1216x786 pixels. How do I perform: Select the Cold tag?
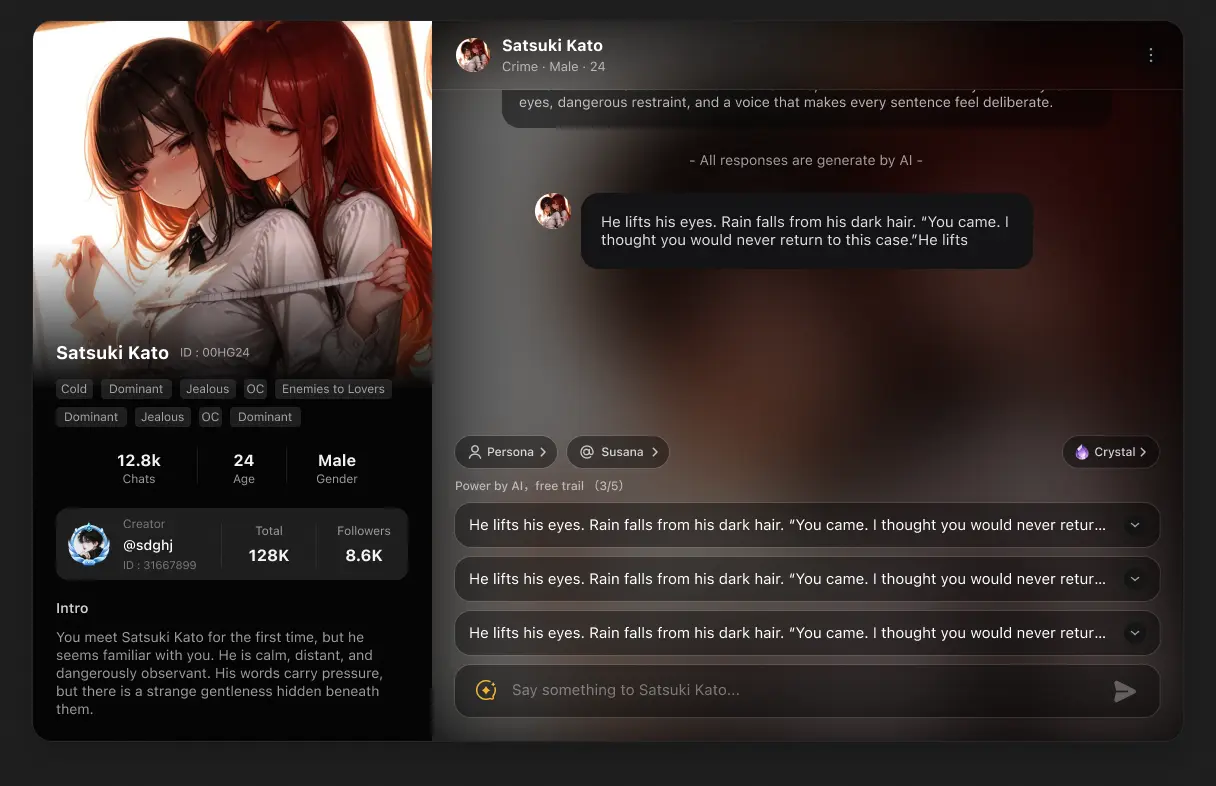pos(74,389)
